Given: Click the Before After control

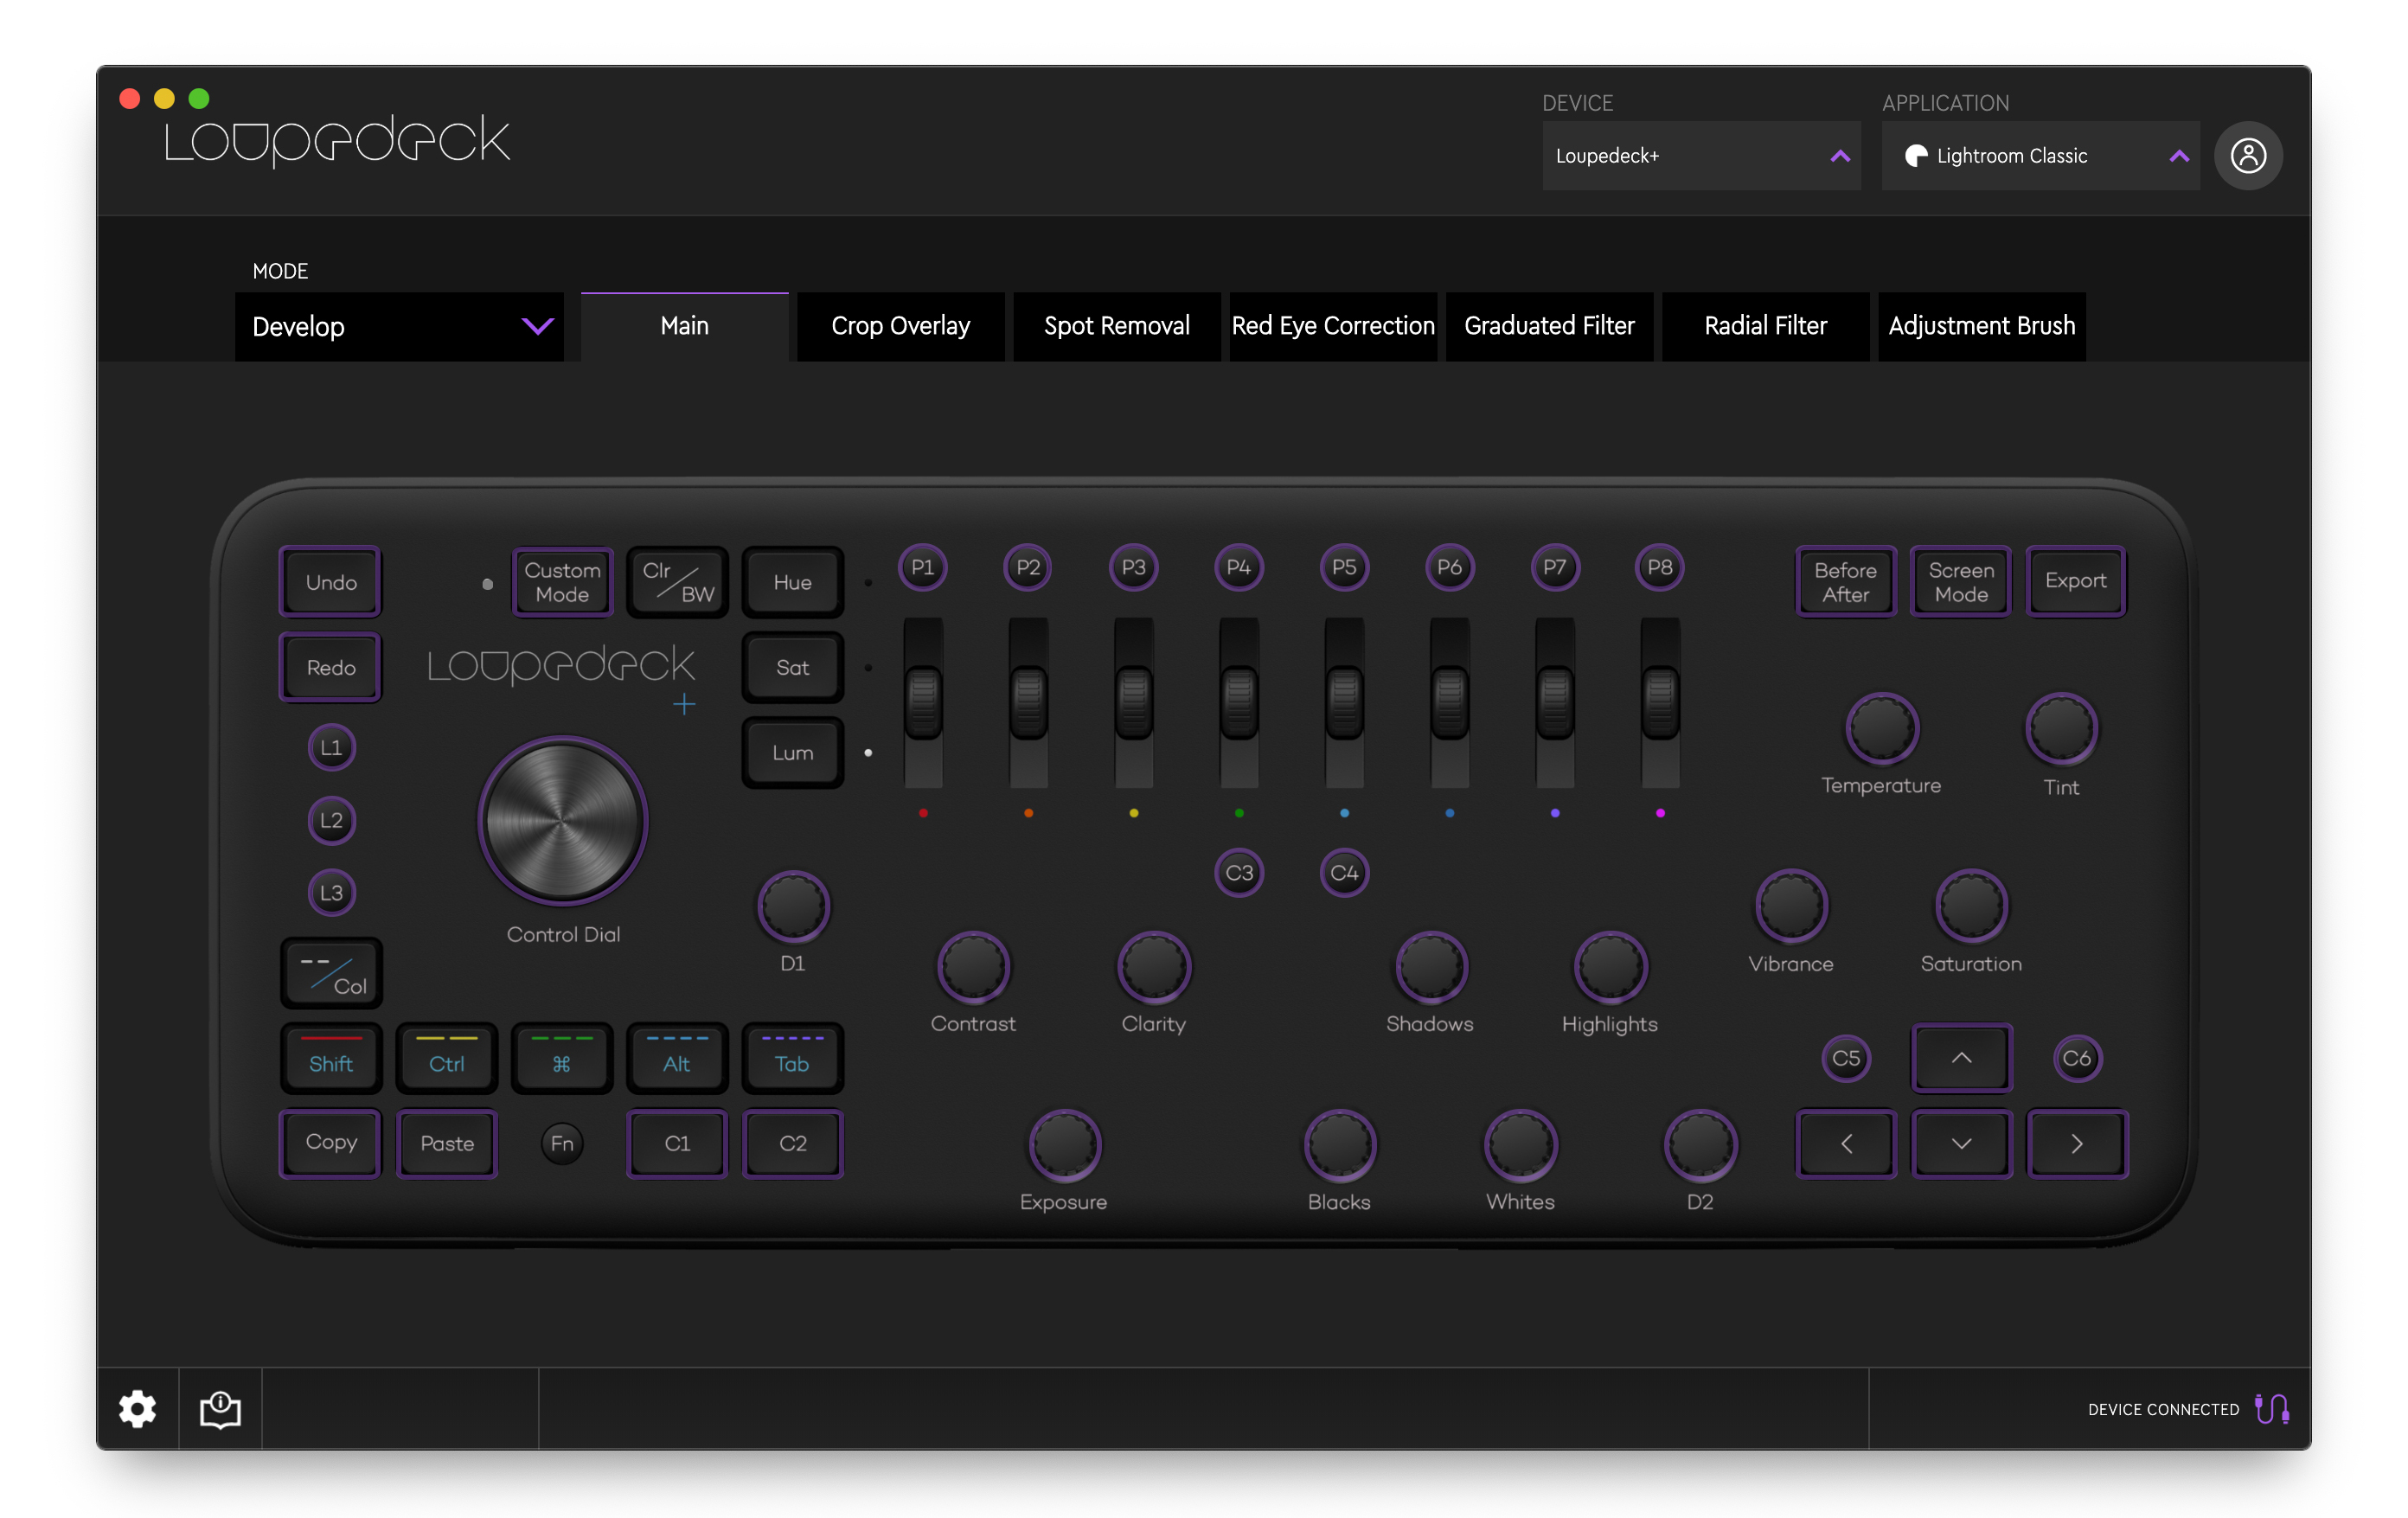Looking at the screenshot, I should (1845, 581).
